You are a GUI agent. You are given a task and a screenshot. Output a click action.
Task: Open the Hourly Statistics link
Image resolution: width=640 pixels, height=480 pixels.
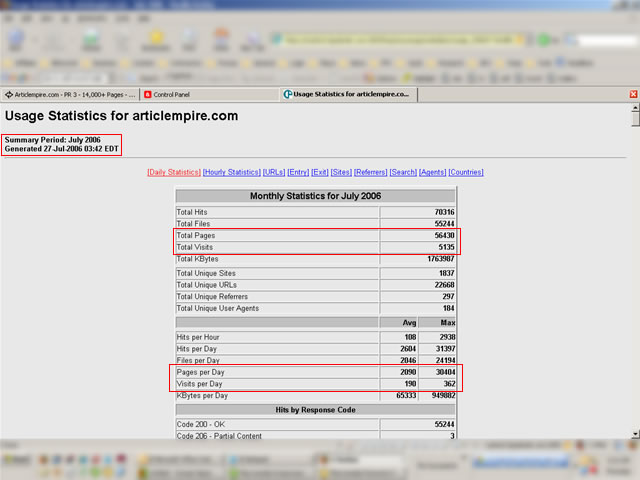click(231, 172)
